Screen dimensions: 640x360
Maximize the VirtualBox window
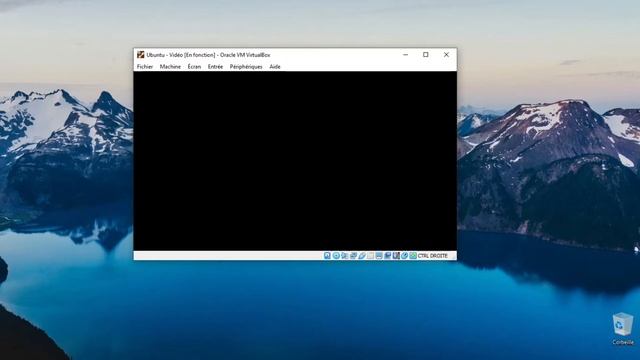click(426, 55)
